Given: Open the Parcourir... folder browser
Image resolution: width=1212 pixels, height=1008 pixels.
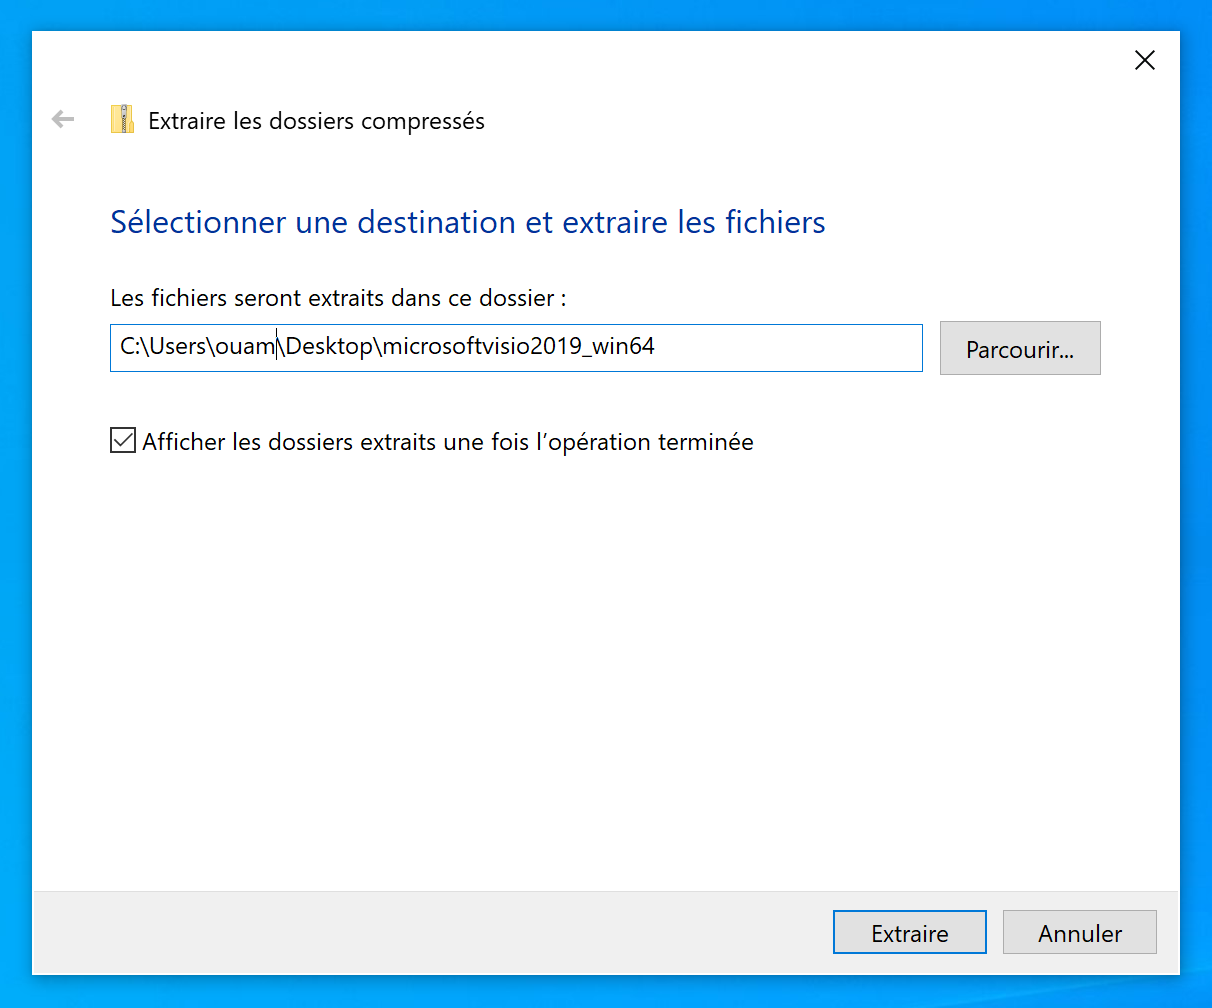Looking at the screenshot, I should pyautogui.click(x=1019, y=349).
